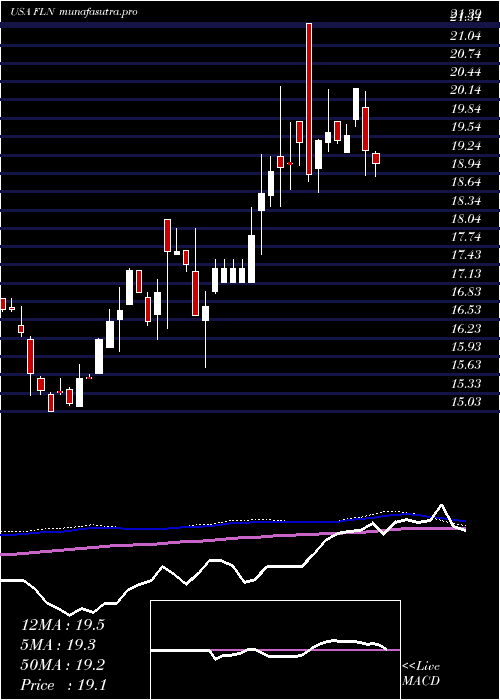Click the last red candlestick near 19.24
500x700 pixels.
tap(376, 158)
